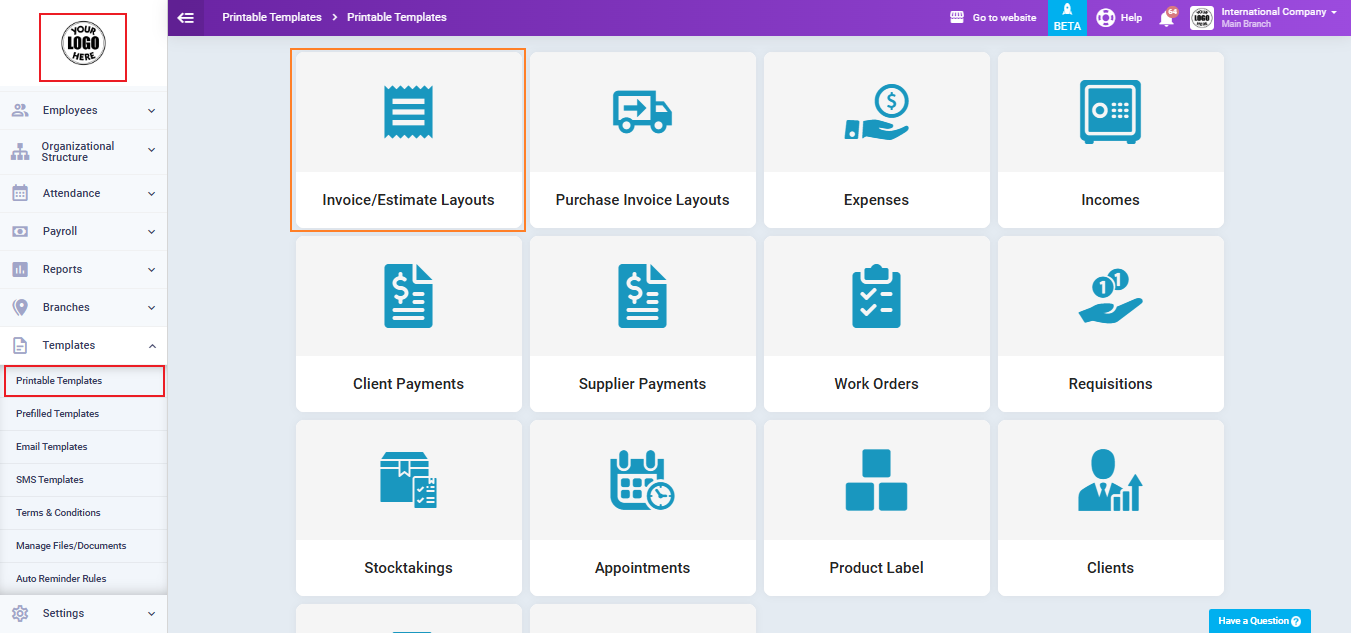Click the Work Orders card label
This screenshot has height=633, width=1351.
(x=876, y=384)
